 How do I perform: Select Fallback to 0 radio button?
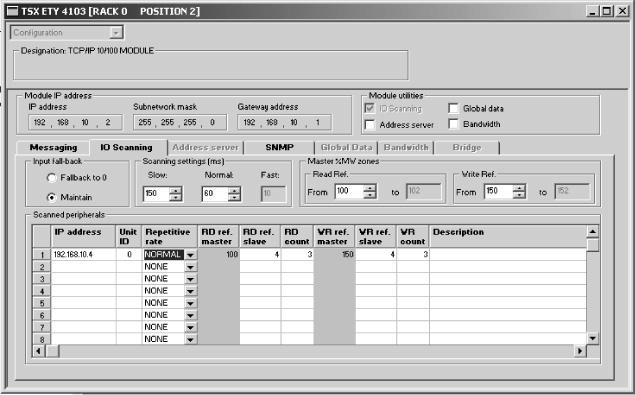(x=51, y=178)
